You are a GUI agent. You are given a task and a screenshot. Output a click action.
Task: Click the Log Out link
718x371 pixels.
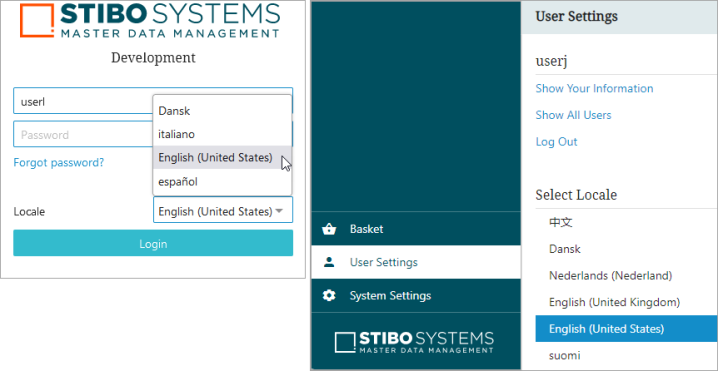point(556,142)
